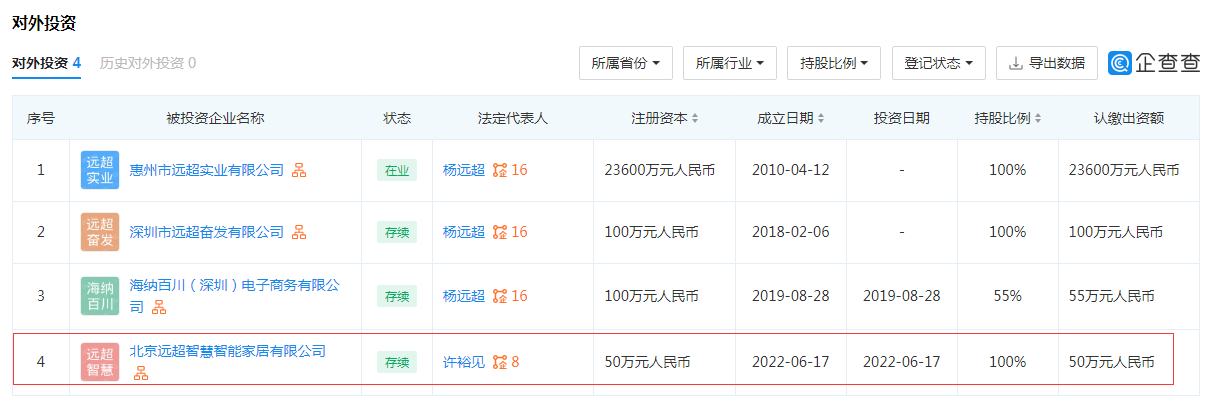Open legal representative 杨远超 in row 3

click(464, 296)
